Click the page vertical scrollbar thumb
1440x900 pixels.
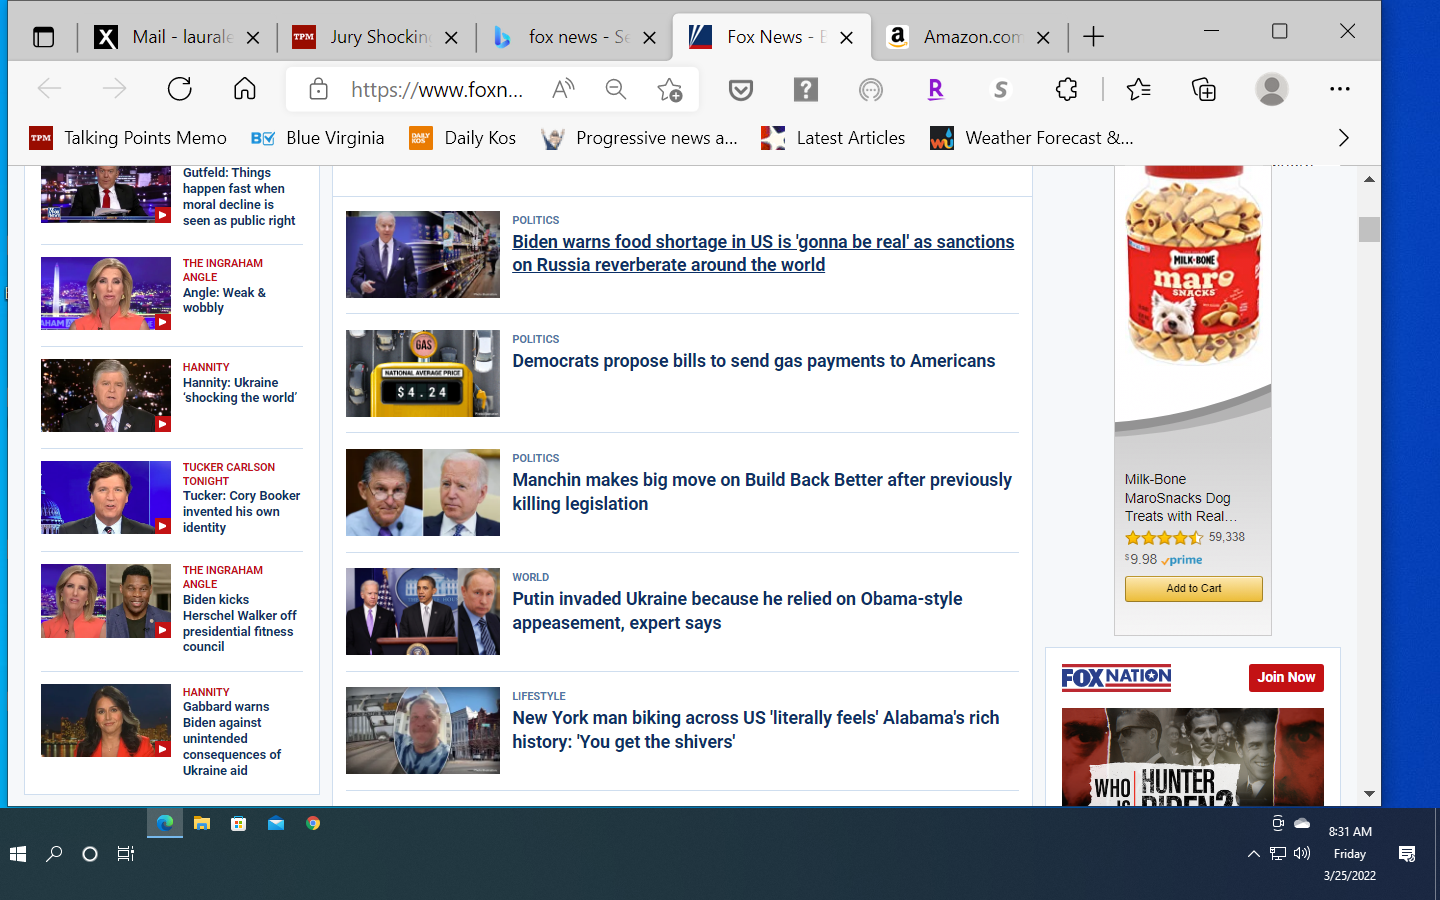click(x=1369, y=229)
